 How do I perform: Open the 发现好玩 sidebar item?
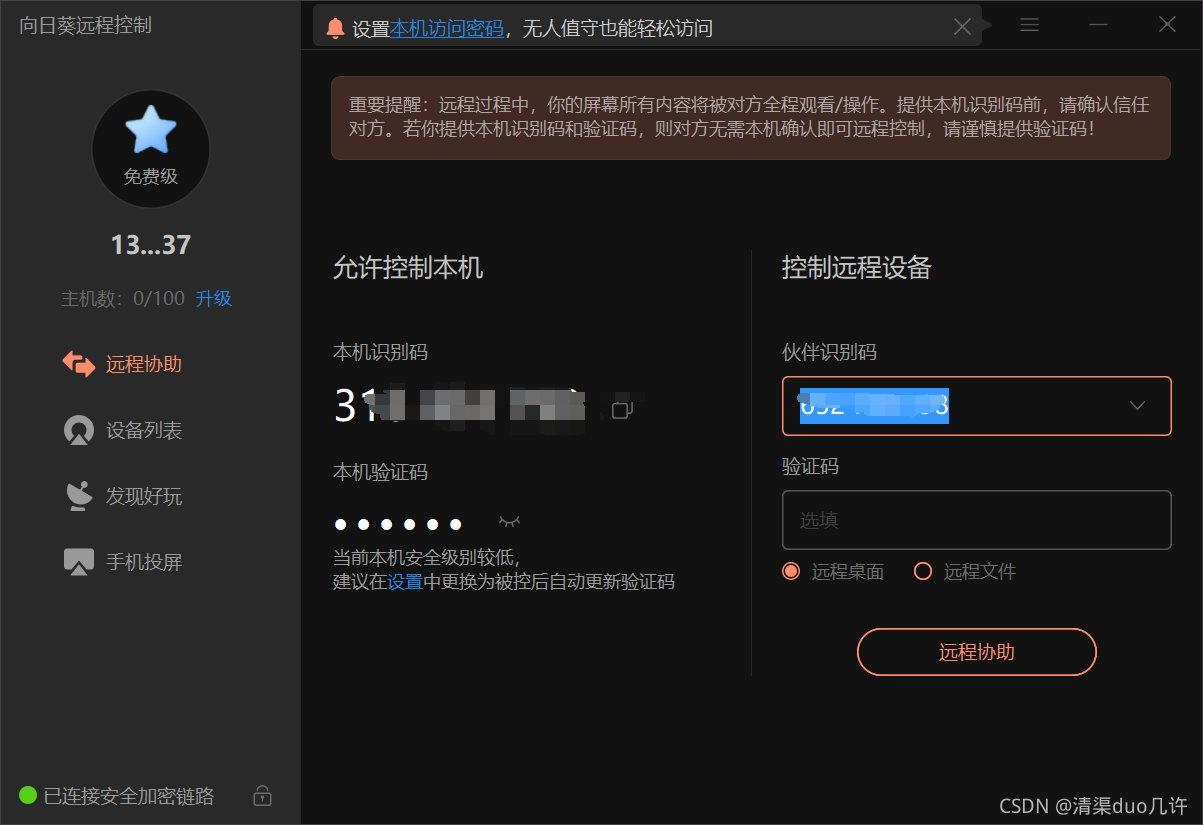tap(122, 496)
